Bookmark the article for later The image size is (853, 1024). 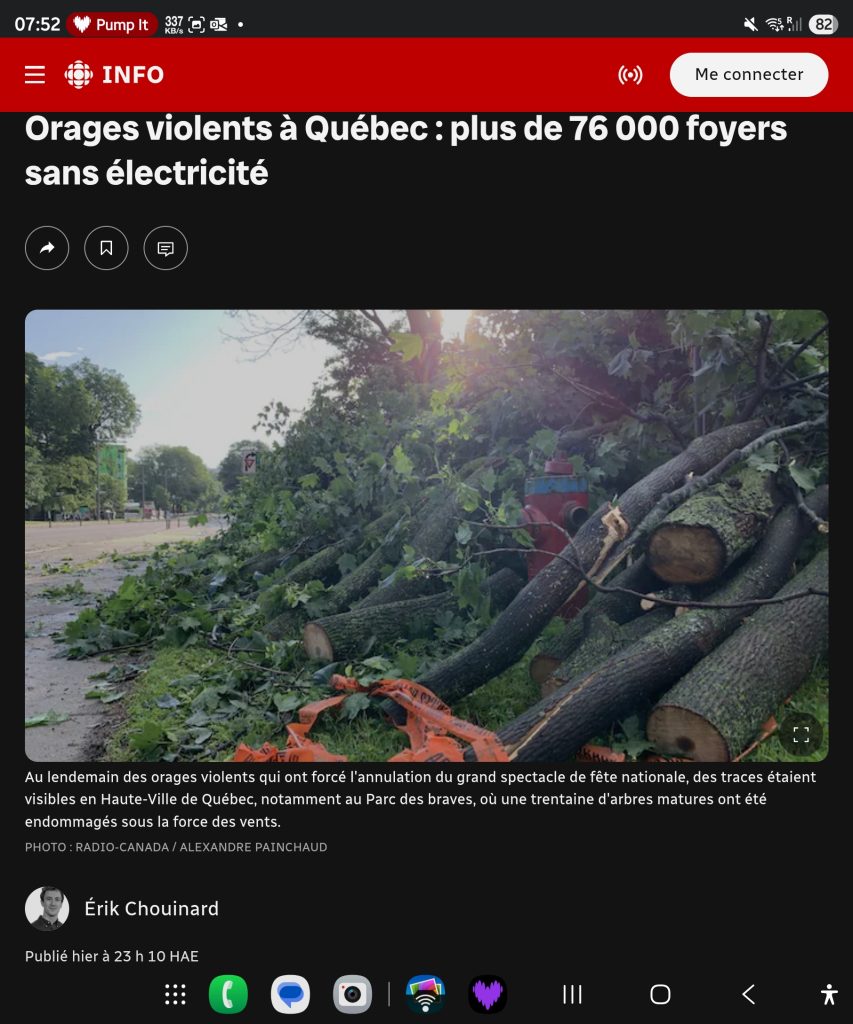(106, 248)
